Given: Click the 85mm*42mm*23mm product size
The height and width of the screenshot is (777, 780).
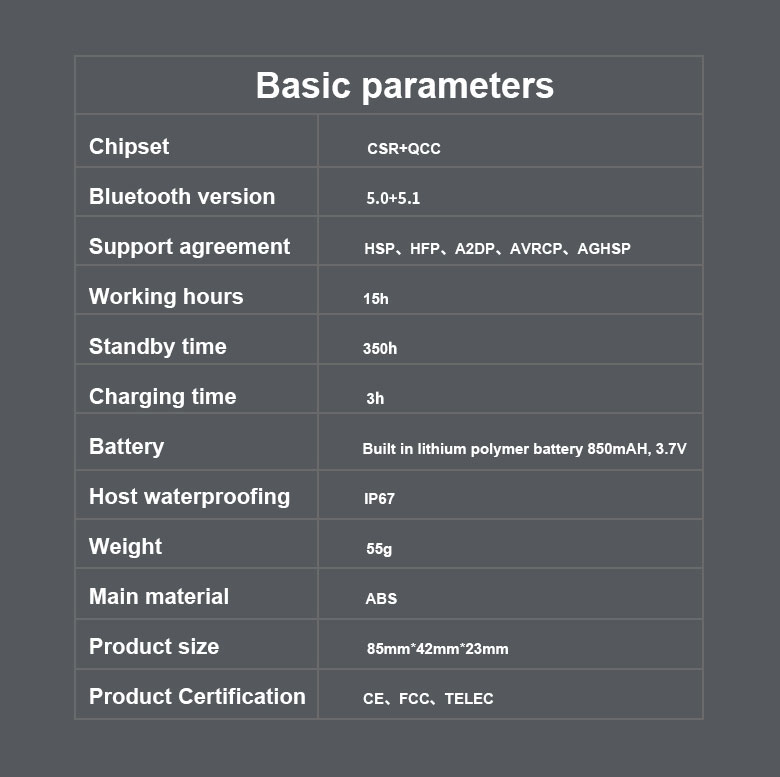Looking at the screenshot, I should pos(438,649).
